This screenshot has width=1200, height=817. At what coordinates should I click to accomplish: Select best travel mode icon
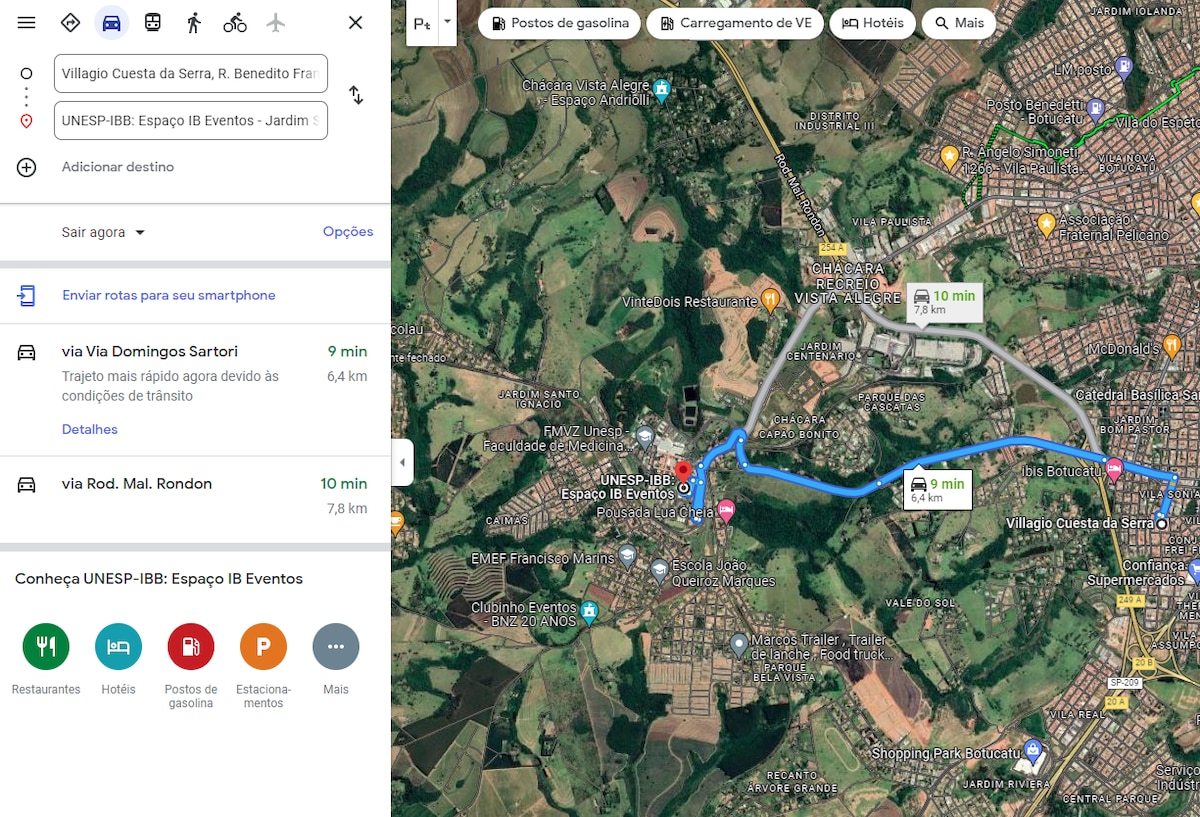click(x=70, y=22)
